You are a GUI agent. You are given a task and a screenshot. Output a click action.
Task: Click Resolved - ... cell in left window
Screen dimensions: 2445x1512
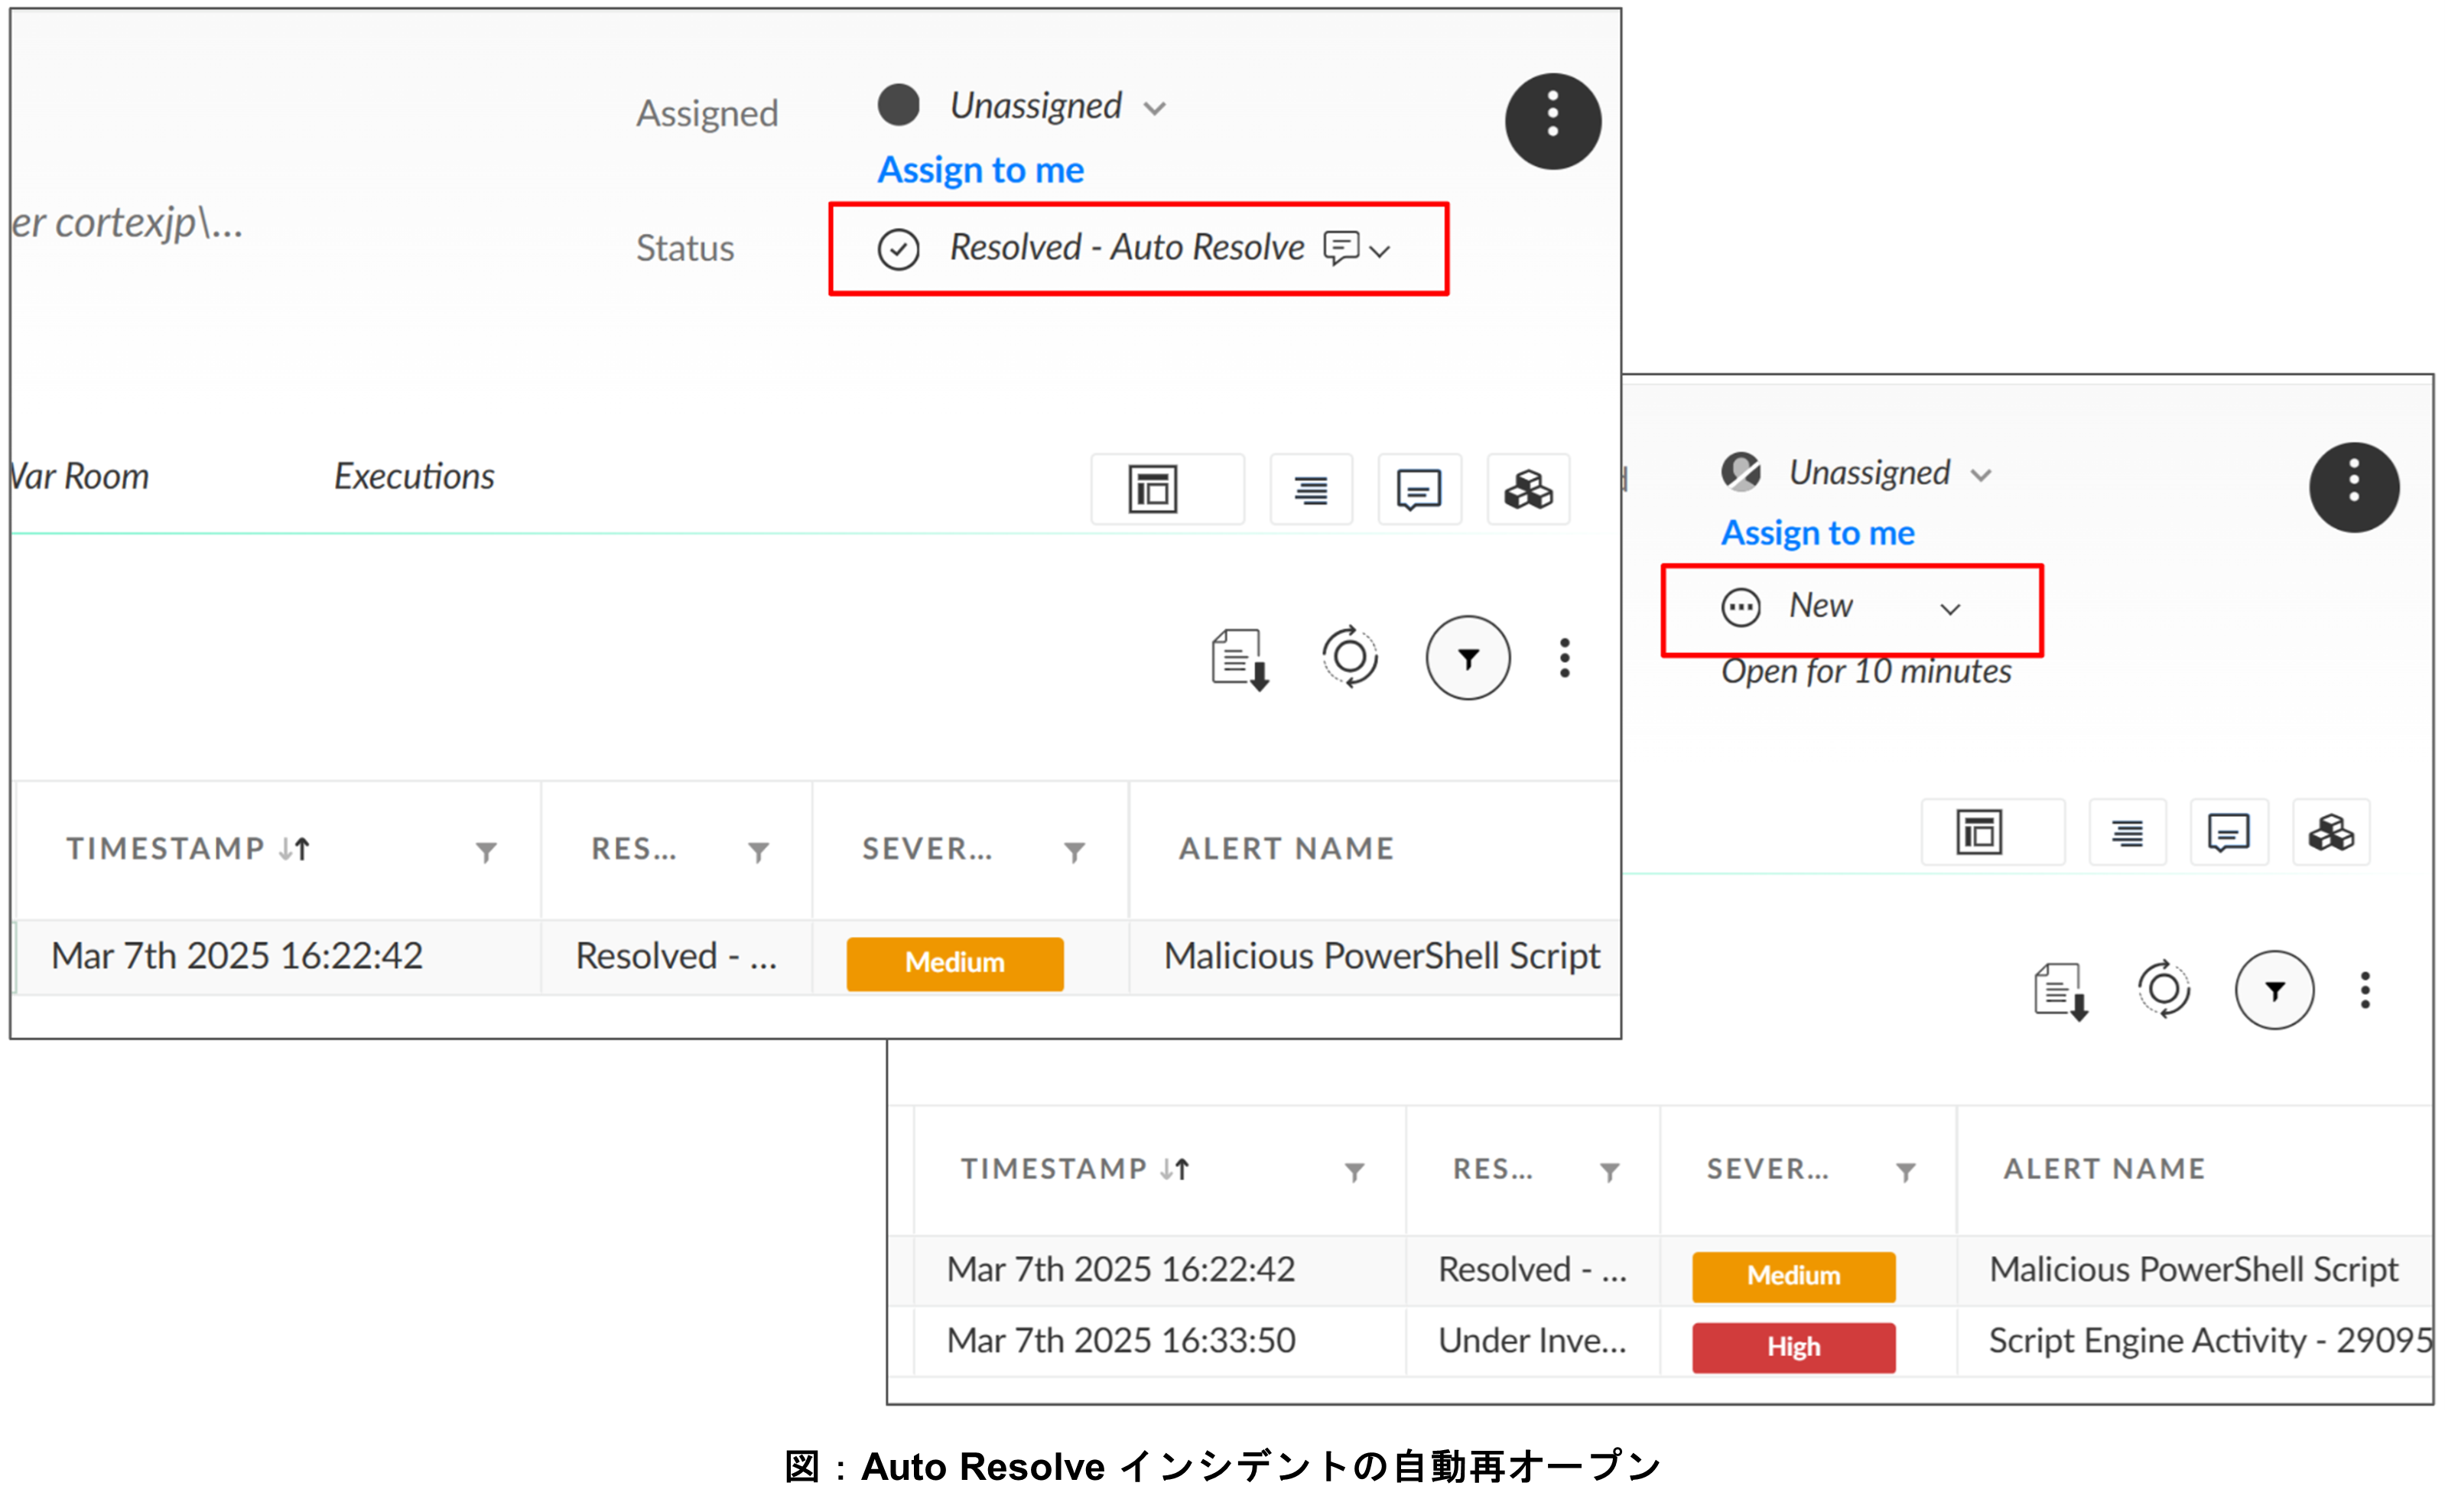[x=676, y=956]
